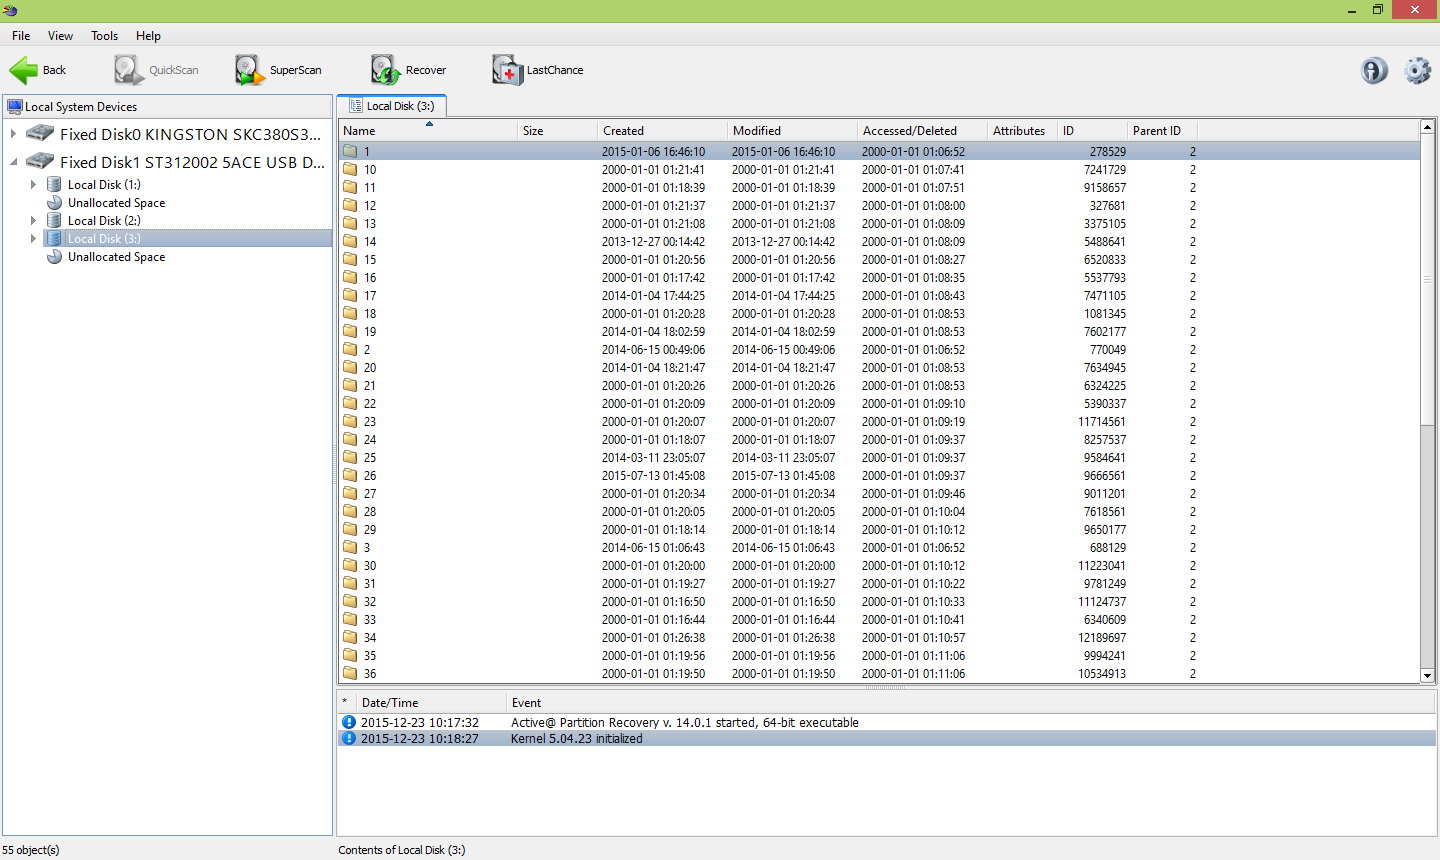Click the folder icon of folder 10

(x=350, y=170)
